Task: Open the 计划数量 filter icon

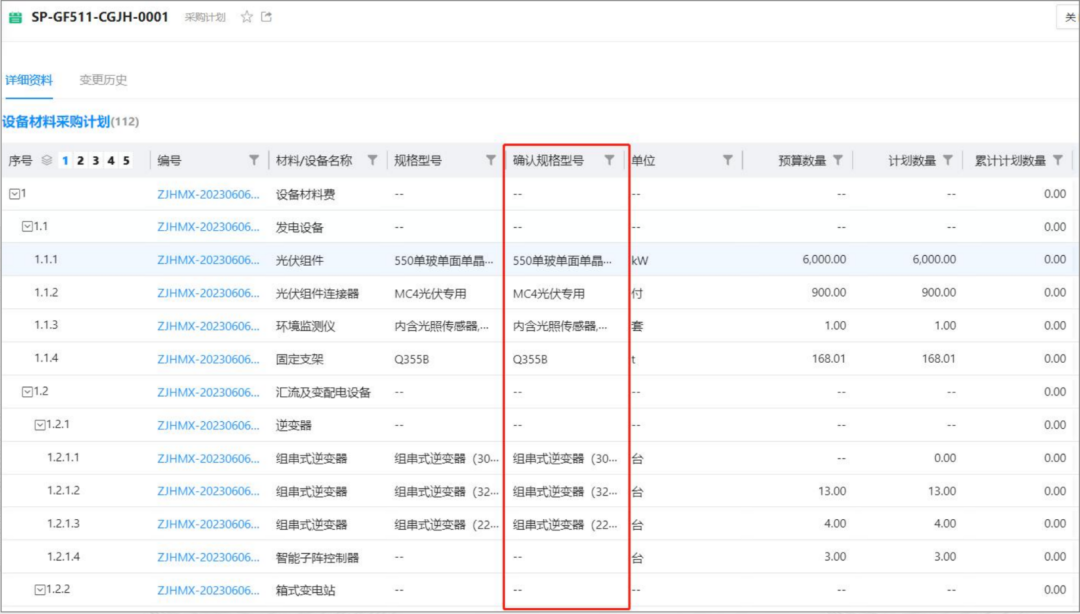Action: pos(947,160)
